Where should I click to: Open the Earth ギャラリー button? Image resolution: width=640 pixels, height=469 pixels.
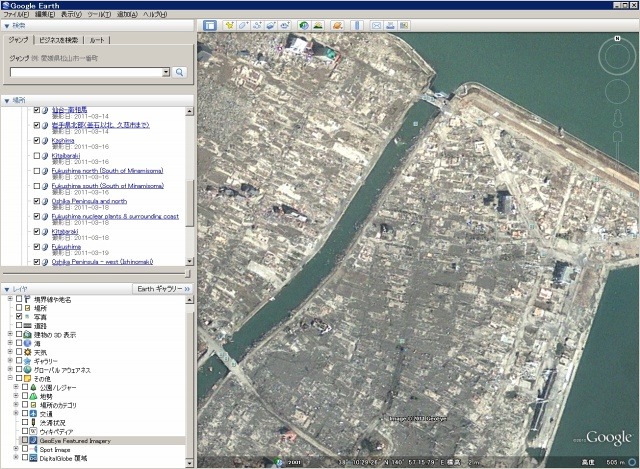point(163,289)
